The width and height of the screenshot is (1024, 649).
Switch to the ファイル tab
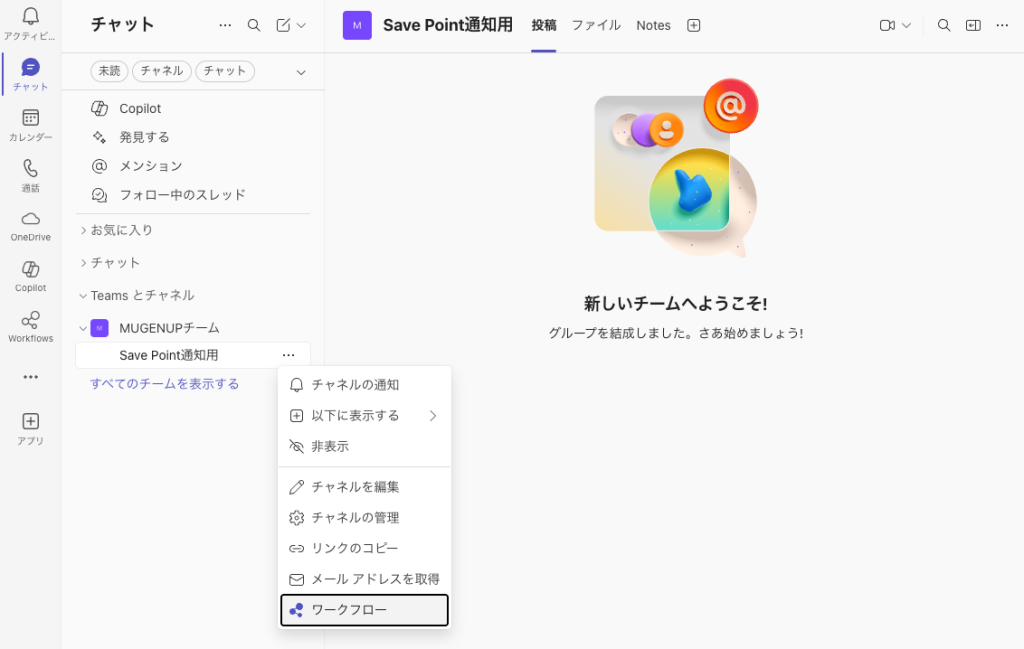coord(596,25)
